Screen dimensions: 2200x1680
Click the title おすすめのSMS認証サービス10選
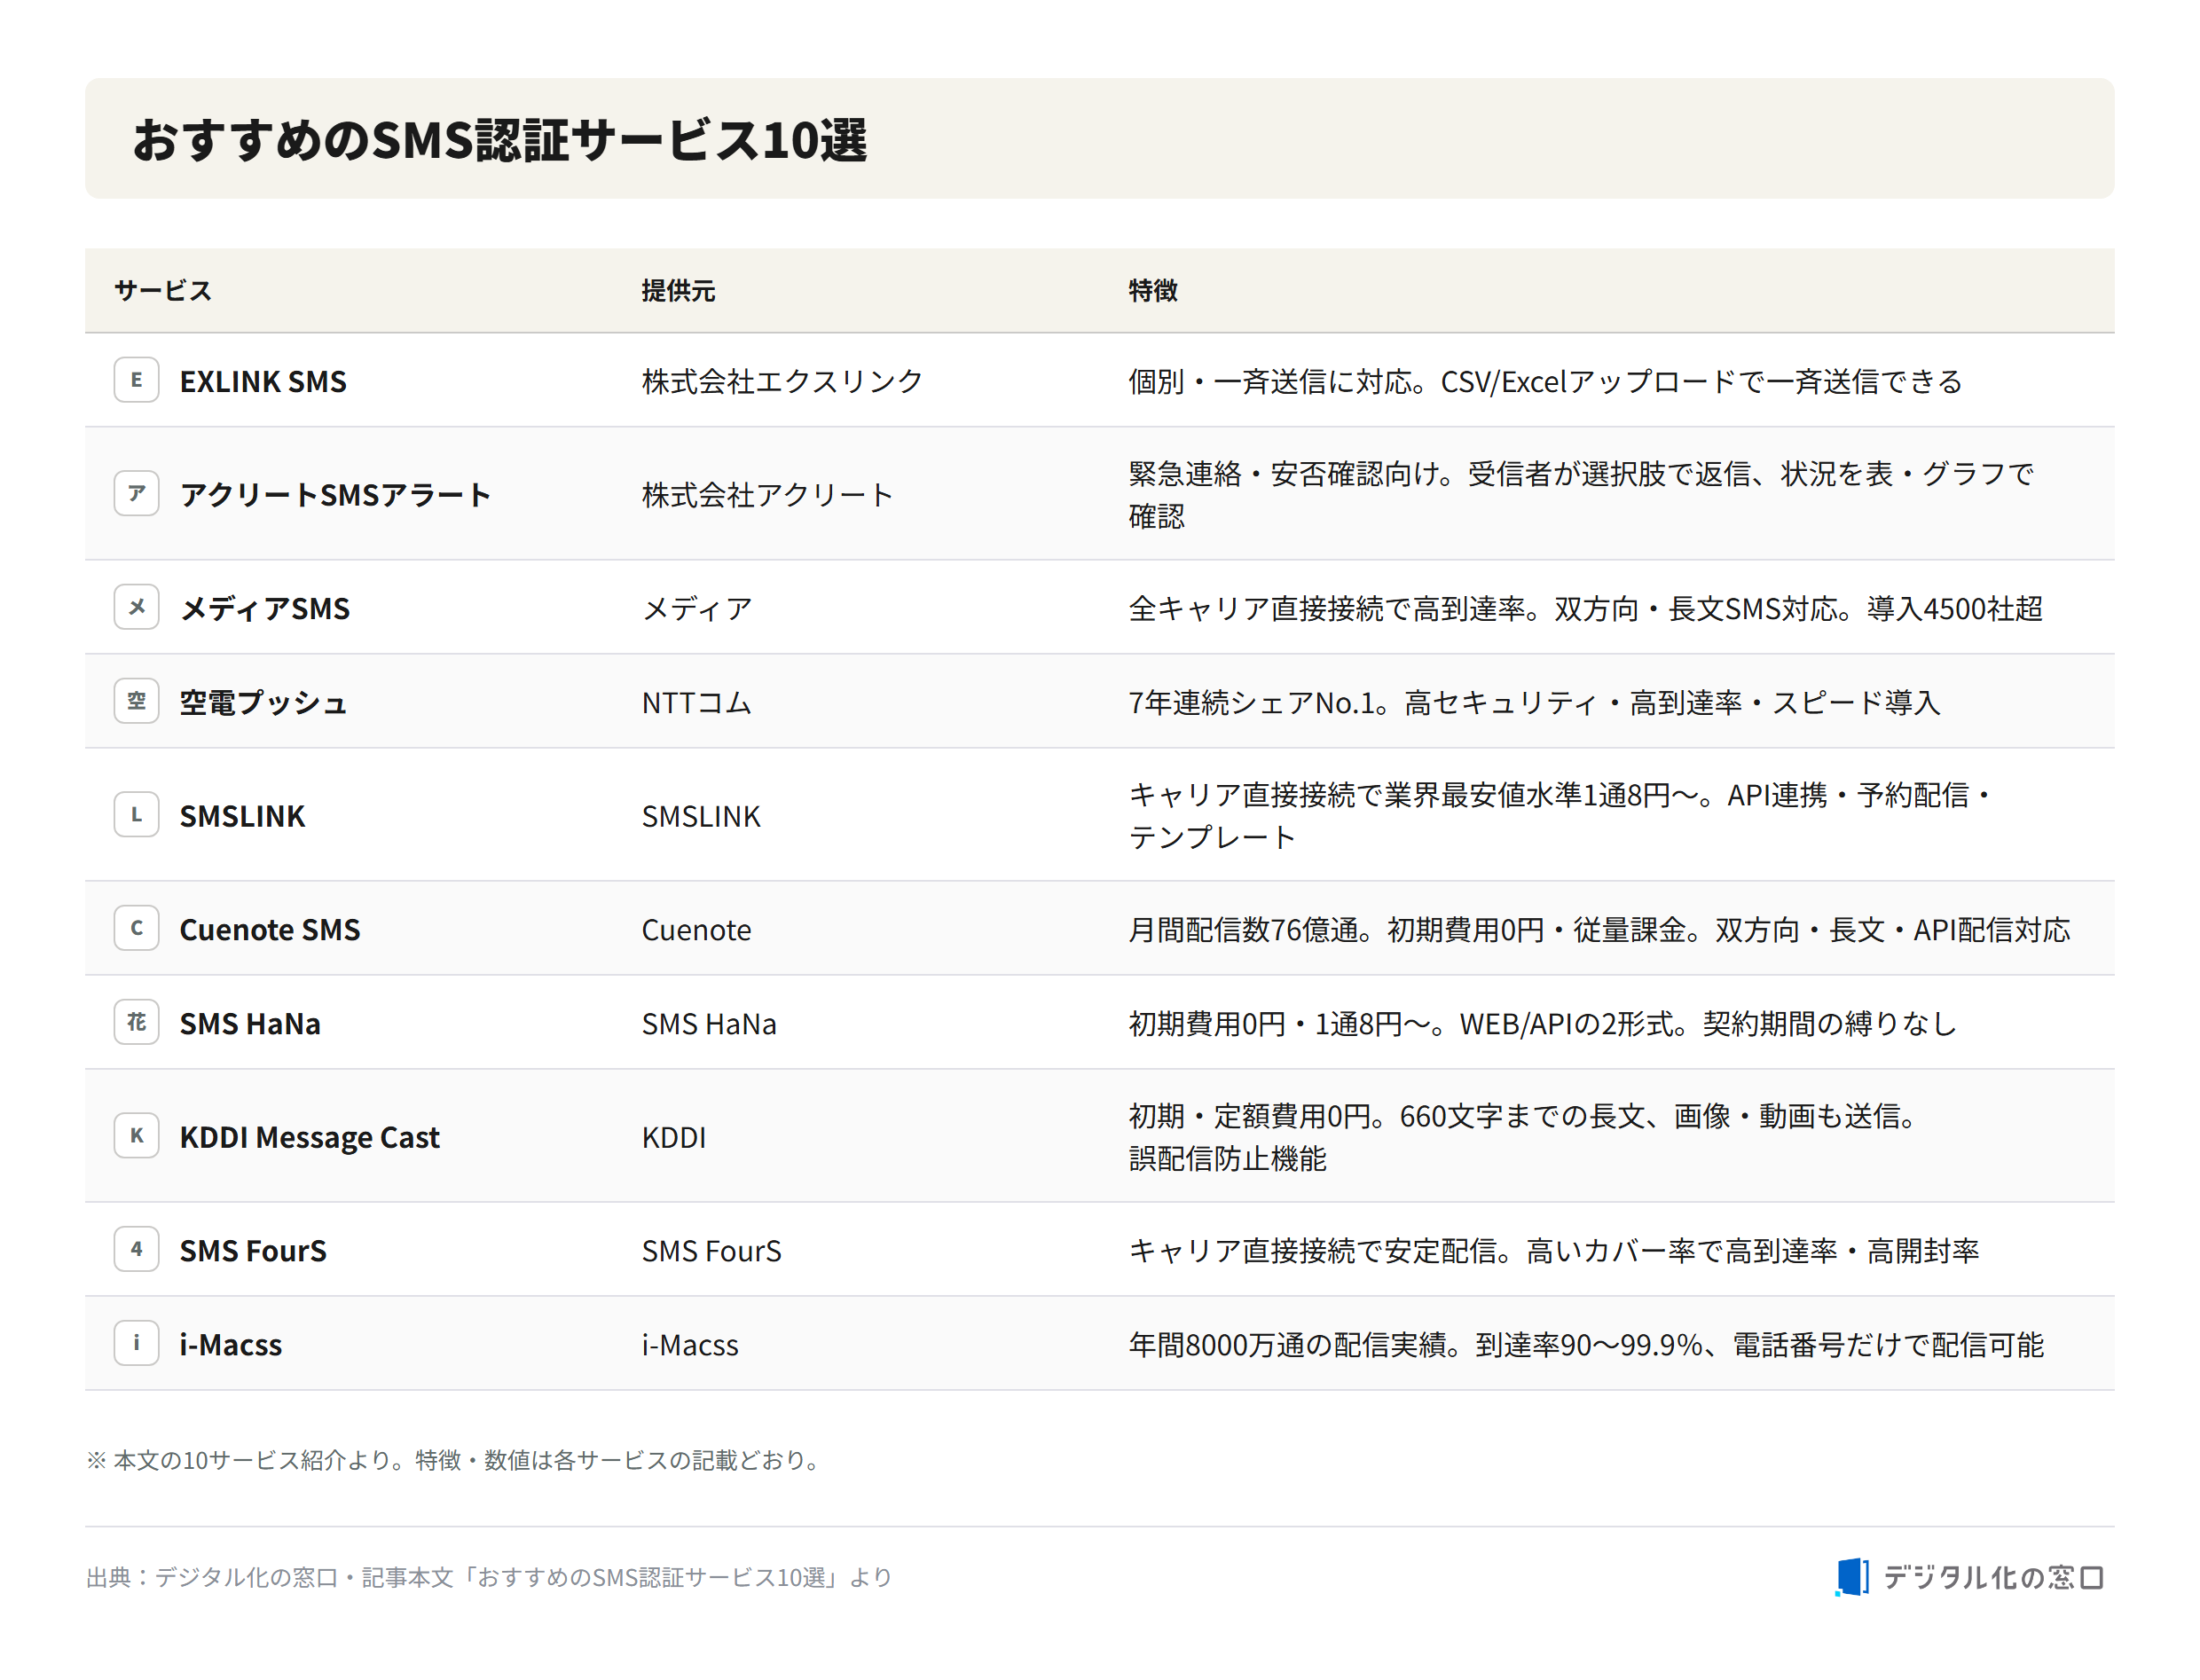pyautogui.click(x=500, y=139)
